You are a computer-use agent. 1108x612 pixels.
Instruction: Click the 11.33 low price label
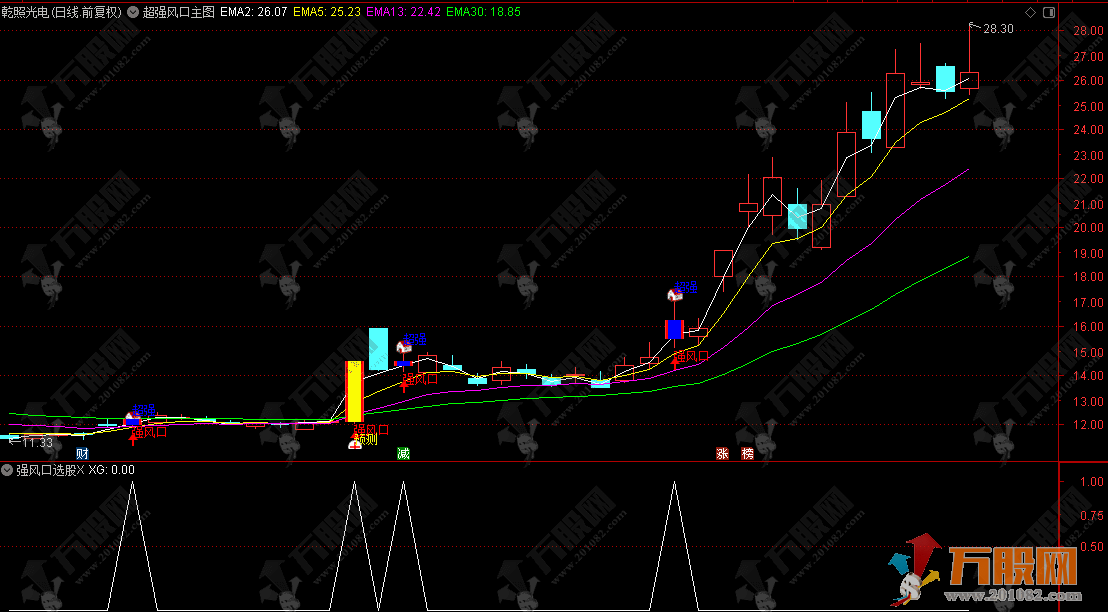coord(37,442)
